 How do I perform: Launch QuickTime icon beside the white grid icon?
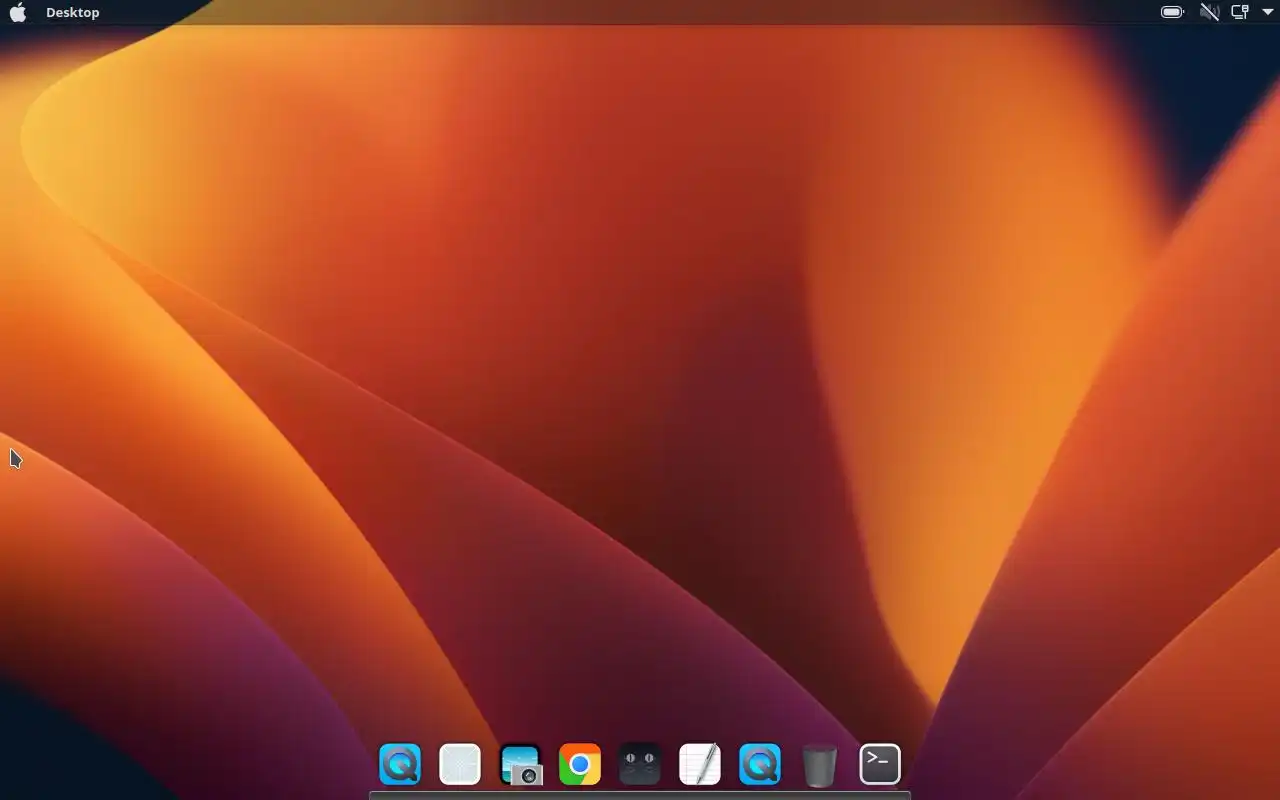click(x=400, y=765)
